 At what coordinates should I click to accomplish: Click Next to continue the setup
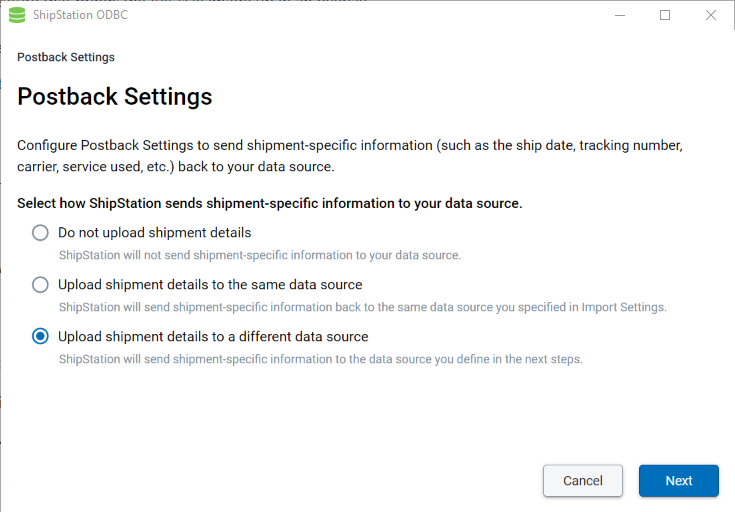pyautogui.click(x=679, y=481)
